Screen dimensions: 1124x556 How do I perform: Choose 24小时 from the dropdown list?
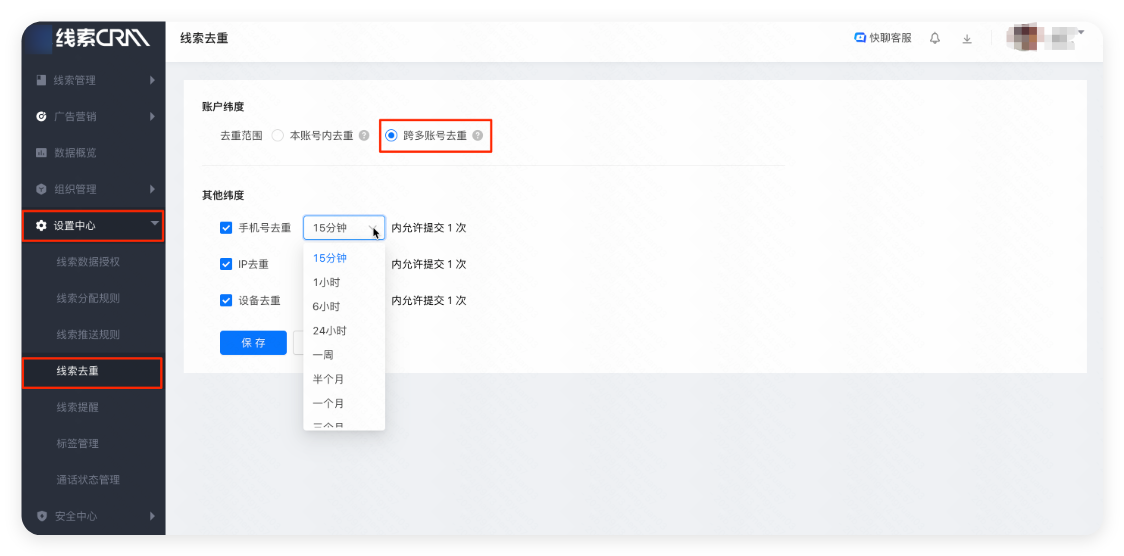(x=344, y=331)
